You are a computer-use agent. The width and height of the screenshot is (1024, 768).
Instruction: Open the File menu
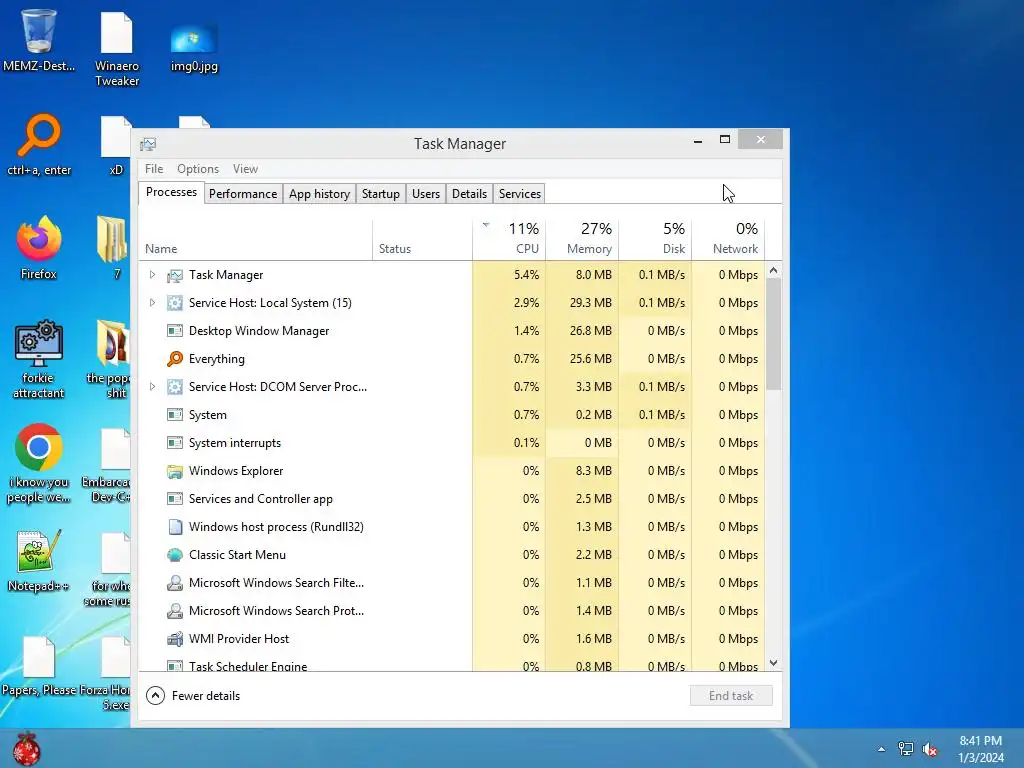click(154, 169)
